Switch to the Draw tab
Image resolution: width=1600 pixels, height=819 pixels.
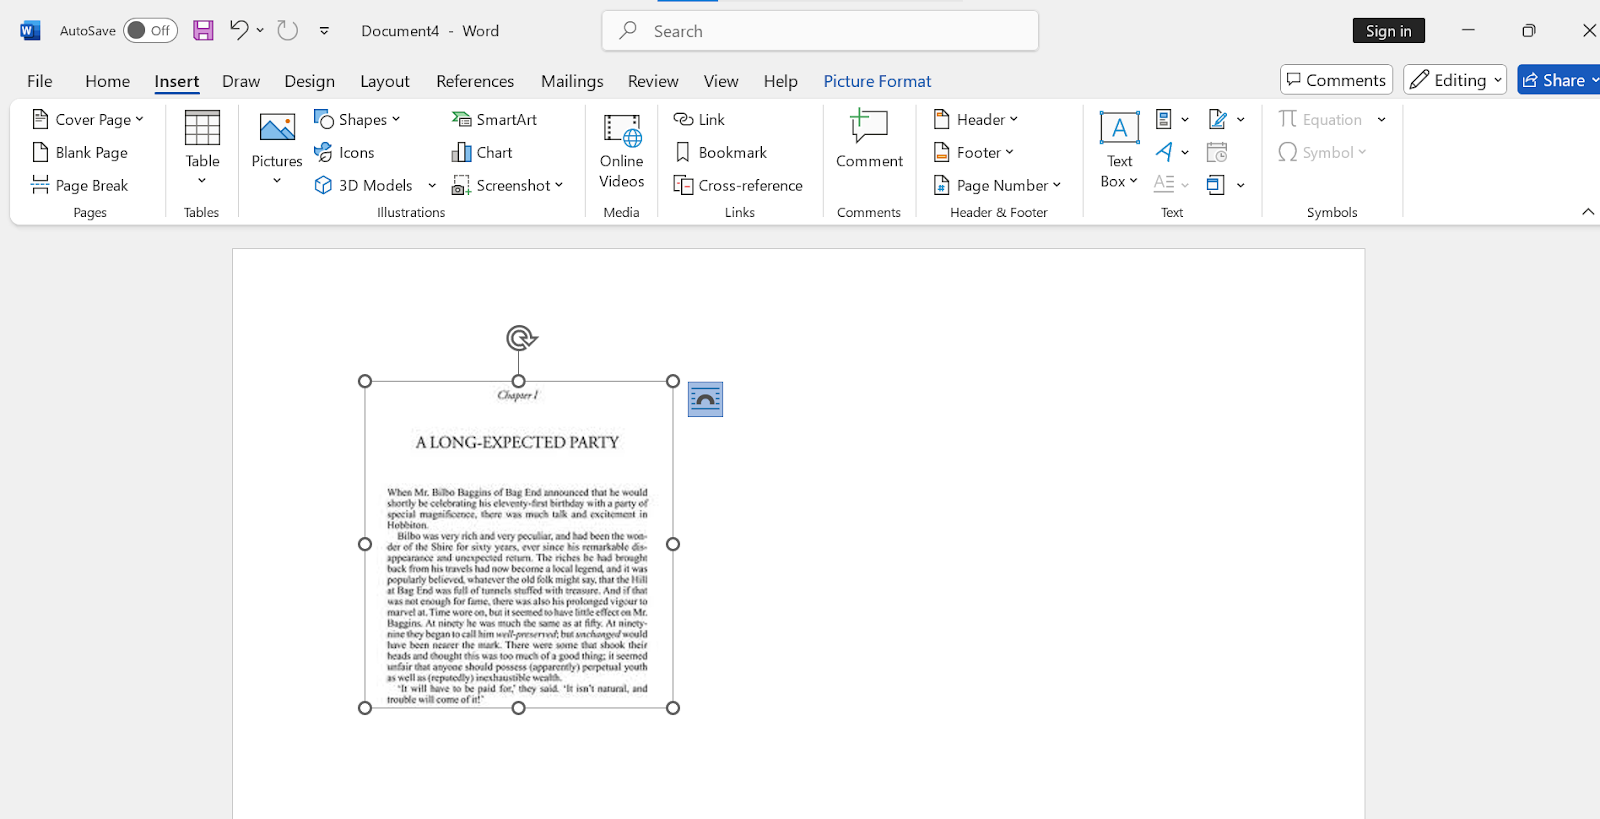(x=241, y=81)
